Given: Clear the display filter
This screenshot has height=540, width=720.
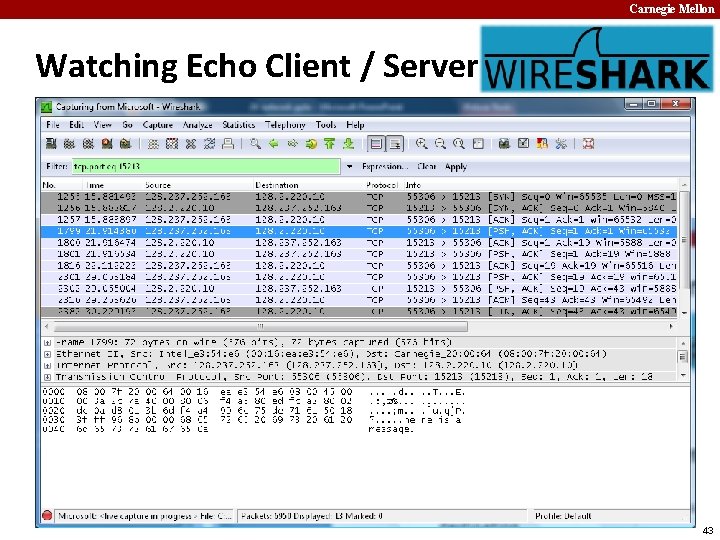Looking at the screenshot, I should click(426, 166).
